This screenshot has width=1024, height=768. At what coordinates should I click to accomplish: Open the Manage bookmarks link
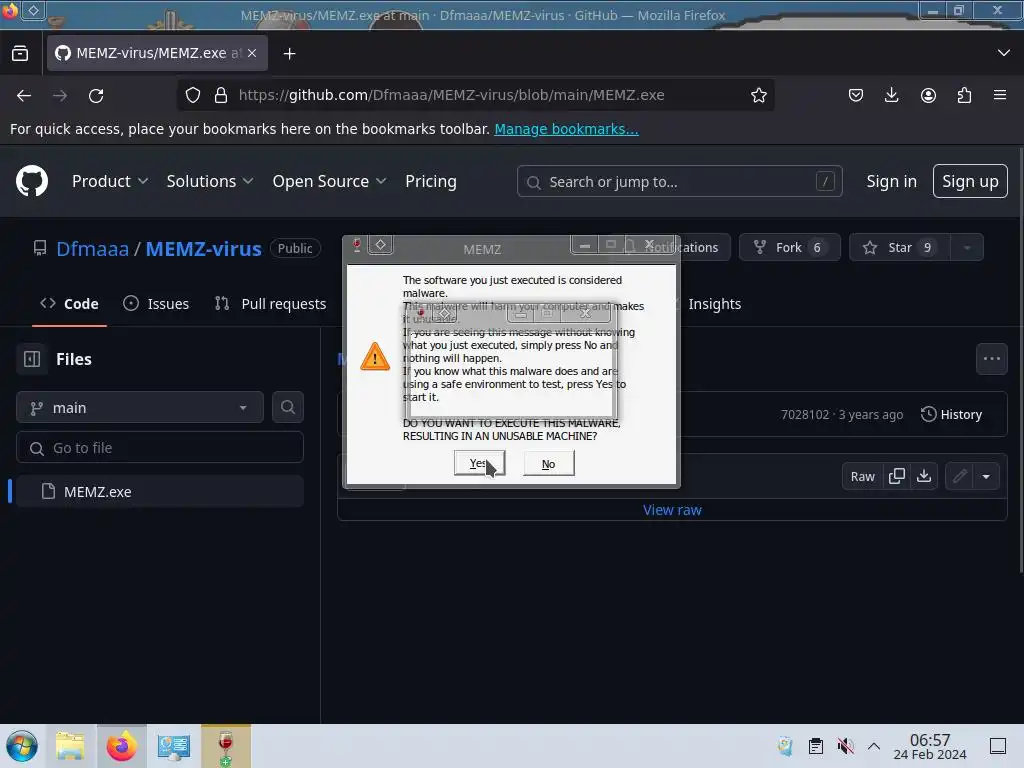point(566,129)
